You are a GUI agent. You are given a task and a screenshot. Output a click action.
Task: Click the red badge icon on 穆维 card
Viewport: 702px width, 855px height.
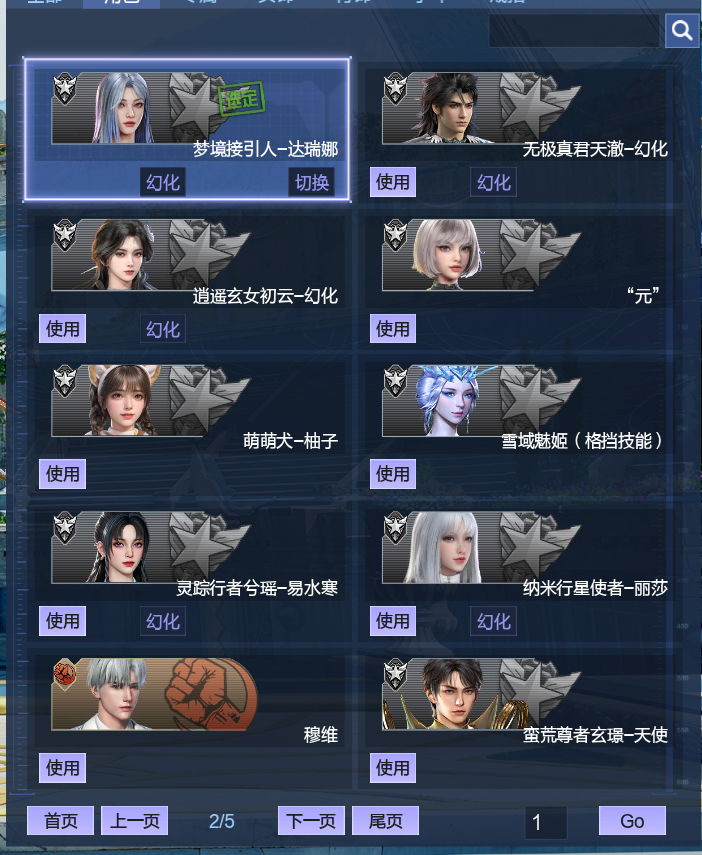coord(65,673)
